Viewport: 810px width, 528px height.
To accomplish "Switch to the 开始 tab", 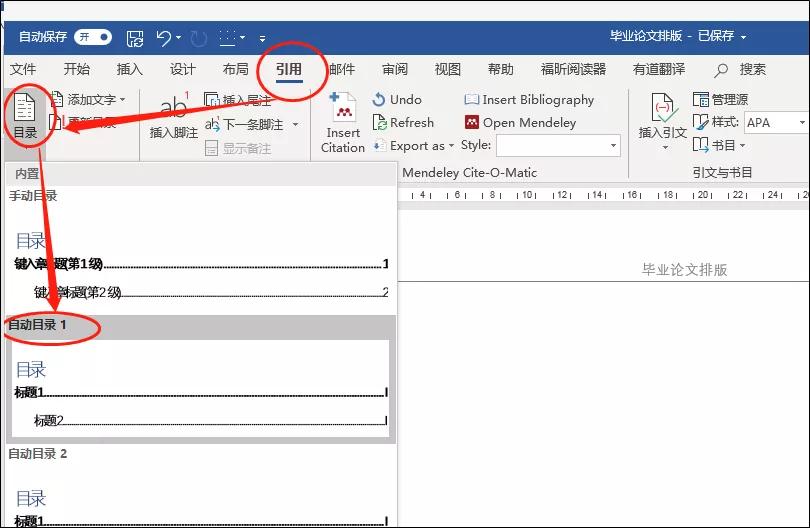I will tap(76, 69).
